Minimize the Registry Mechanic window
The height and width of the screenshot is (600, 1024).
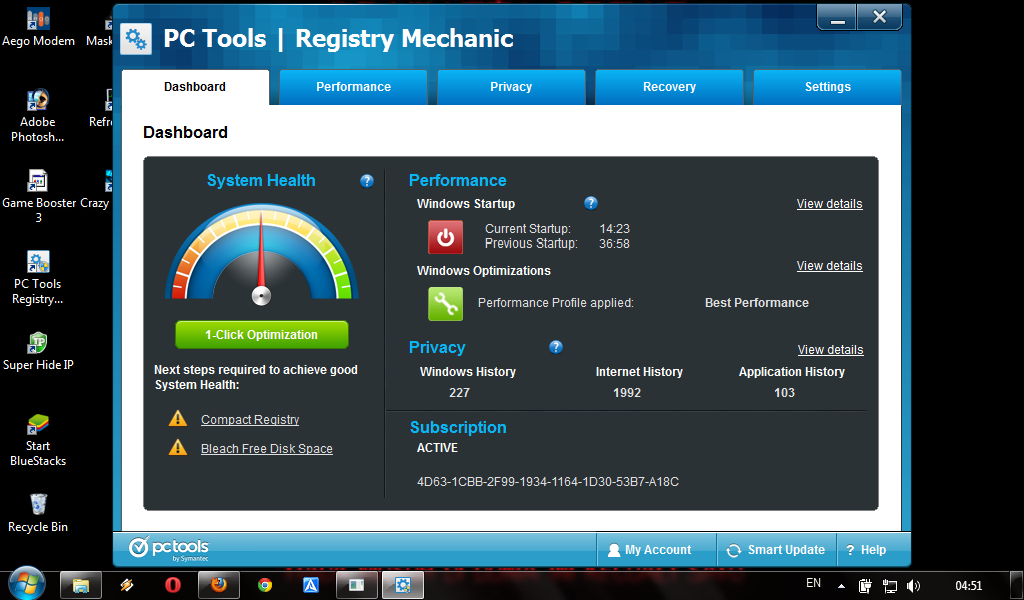[837, 18]
